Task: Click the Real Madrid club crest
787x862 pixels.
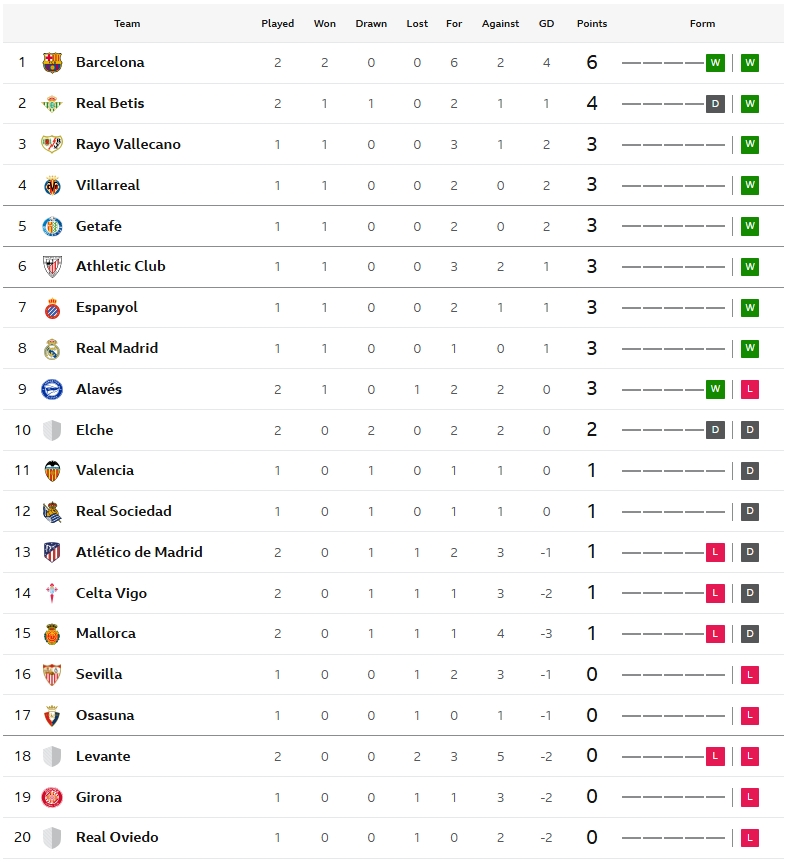Action: [x=52, y=349]
